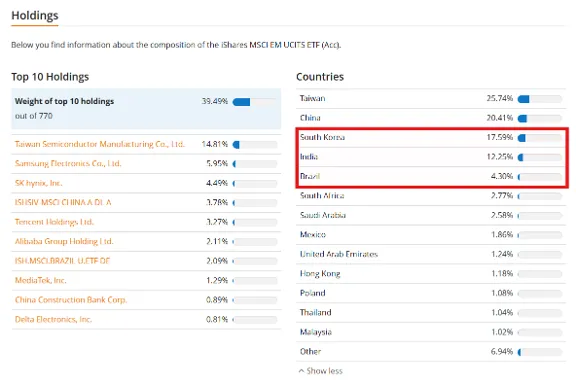Click the 39.49% top 10 weight value
The image size is (576, 384).
215,101
